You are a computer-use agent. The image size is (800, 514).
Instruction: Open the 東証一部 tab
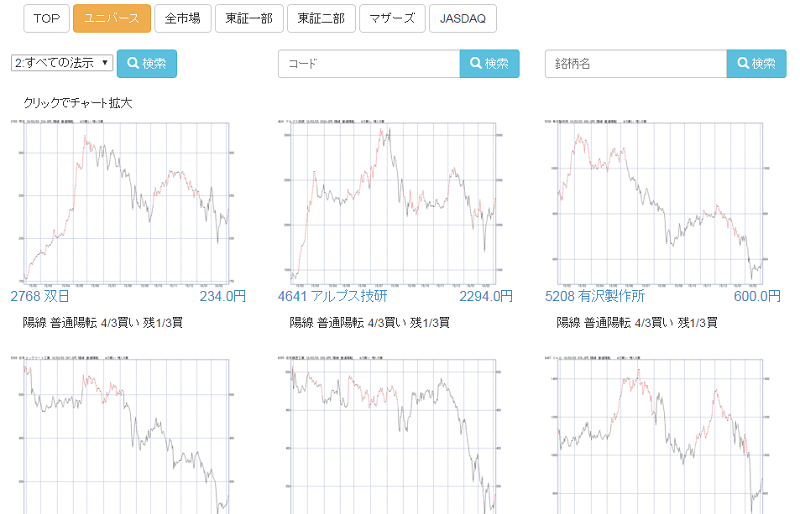point(248,18)
